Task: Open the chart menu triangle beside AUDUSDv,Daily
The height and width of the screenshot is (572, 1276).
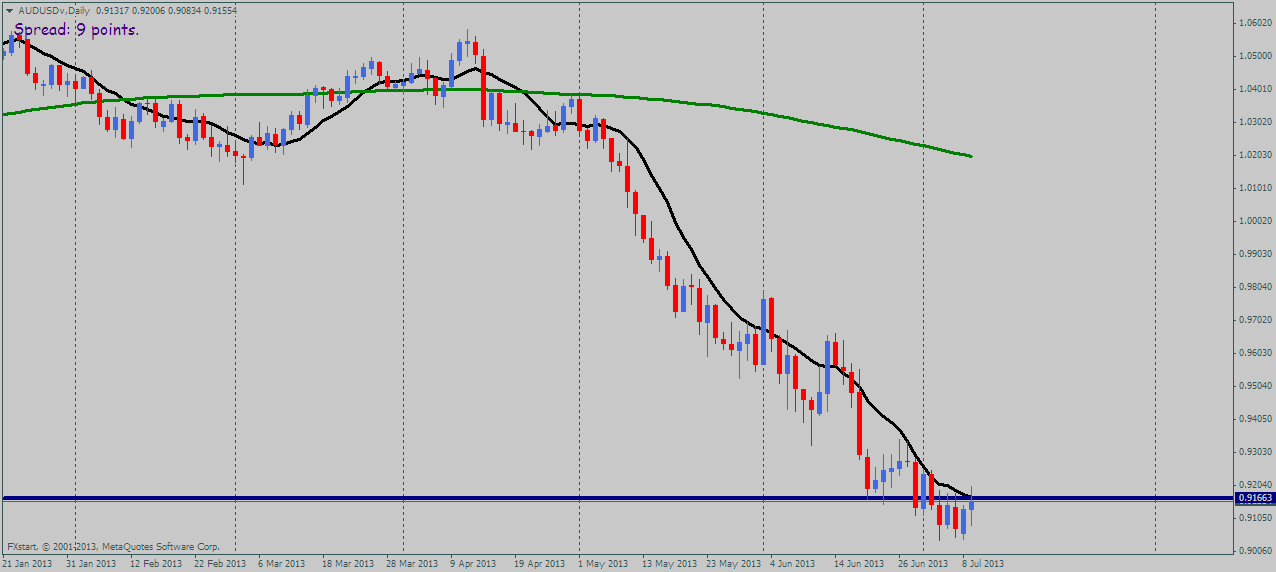Action: pos(10,10)
